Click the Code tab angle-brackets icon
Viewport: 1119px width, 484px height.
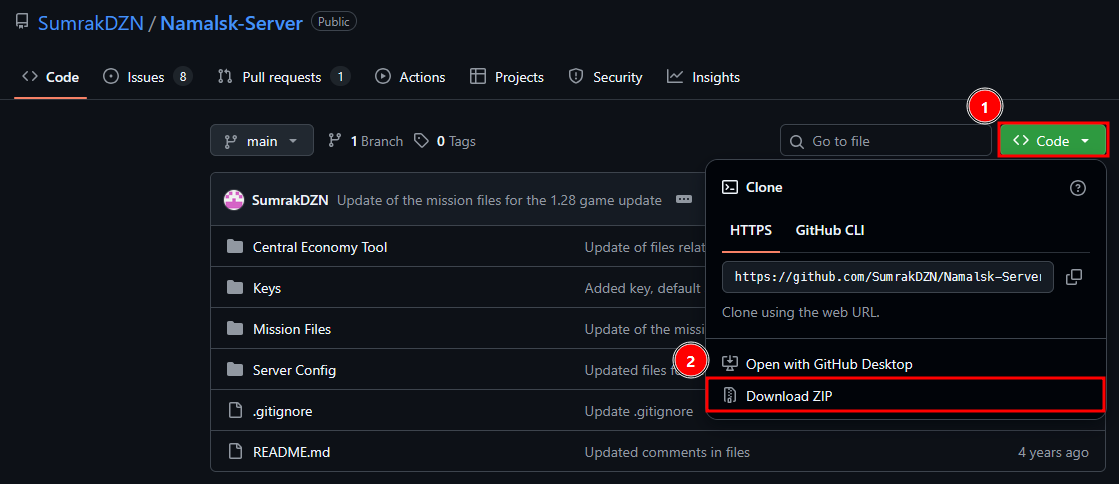click(29, 76)
